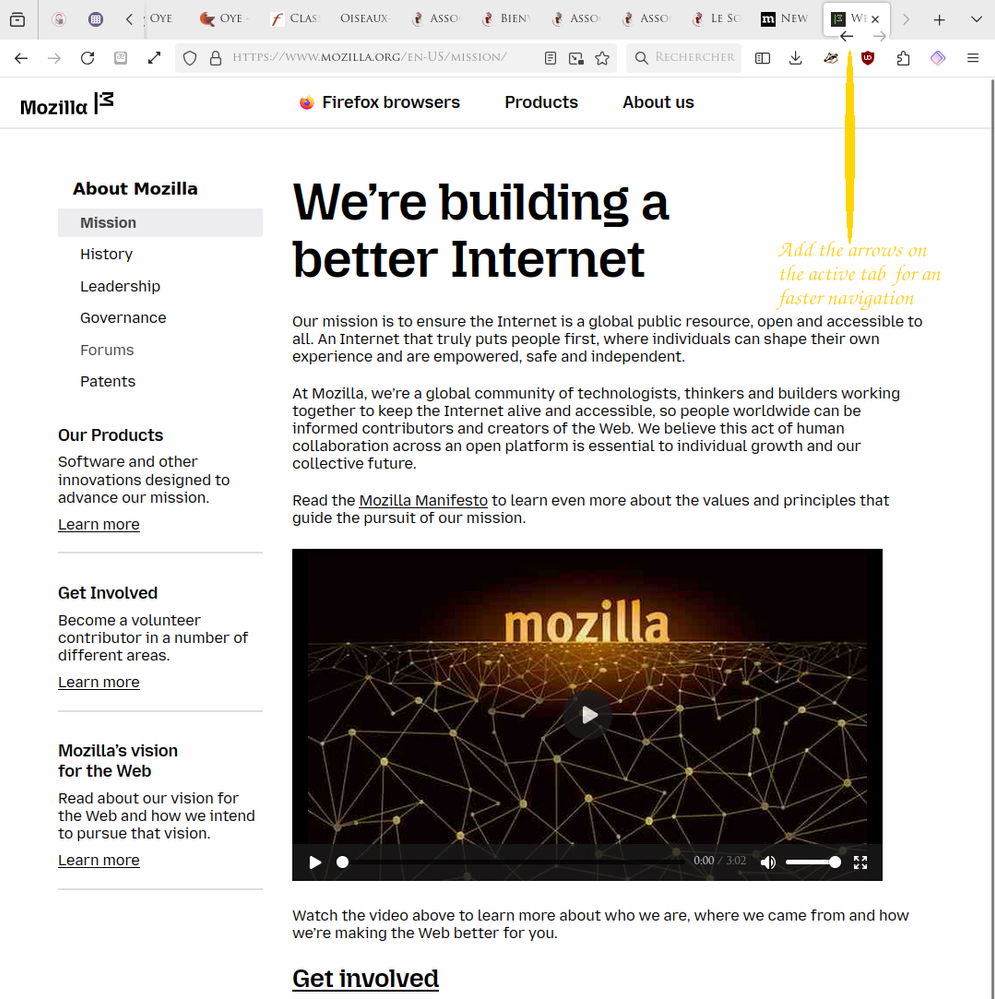This screenshot has height=999, width=995.
Task: Reload the page with the refresh icon
Action: 87,58
